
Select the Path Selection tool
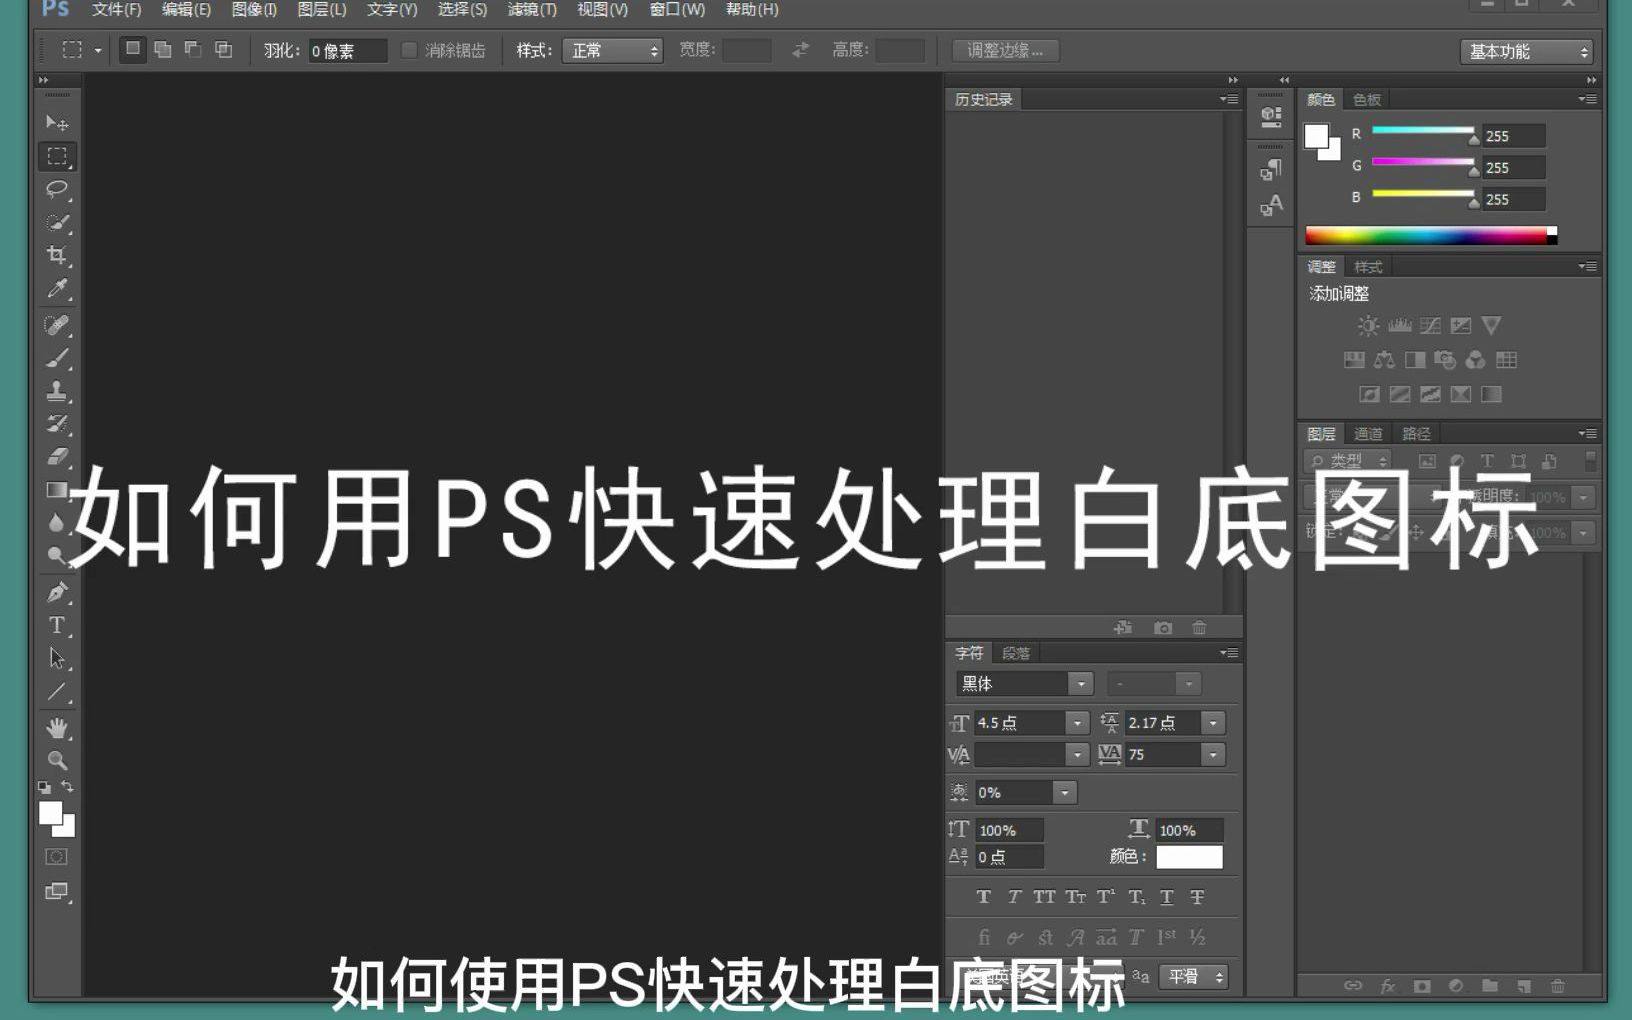tap(57, 659)
